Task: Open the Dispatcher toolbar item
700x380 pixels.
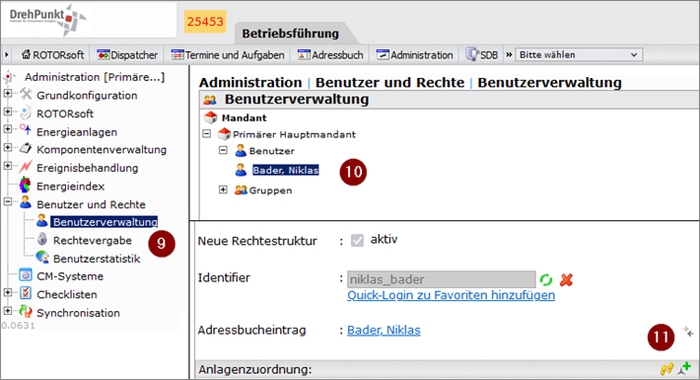Action: click(x=128, y=55)
